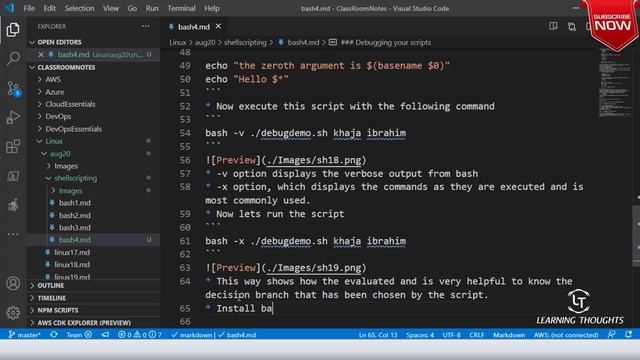Follow the ./Images/sh18.png link

pos(313,160)
